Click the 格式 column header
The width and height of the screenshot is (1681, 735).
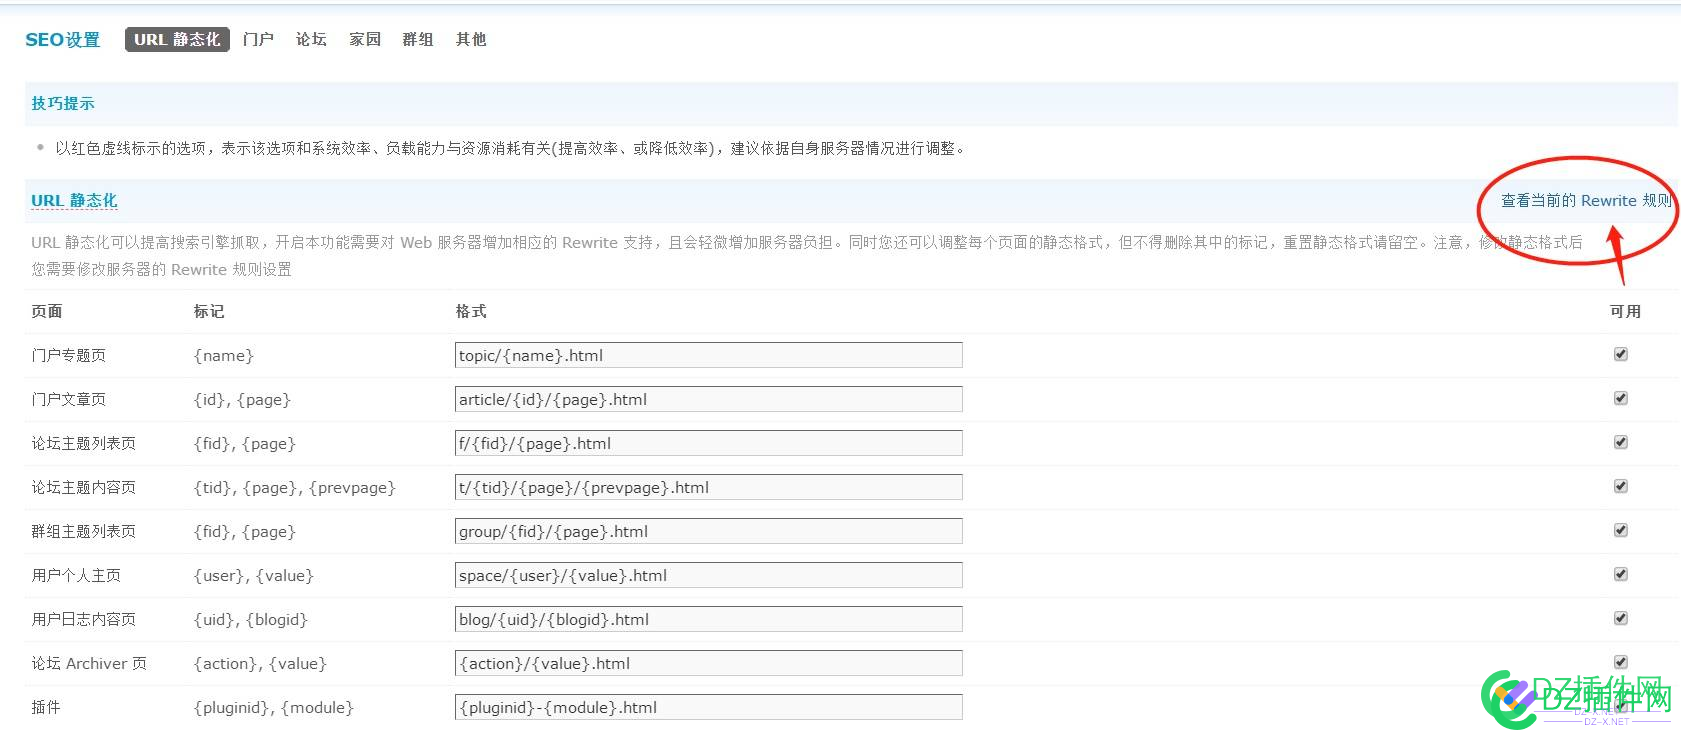(x=471, y=311)
